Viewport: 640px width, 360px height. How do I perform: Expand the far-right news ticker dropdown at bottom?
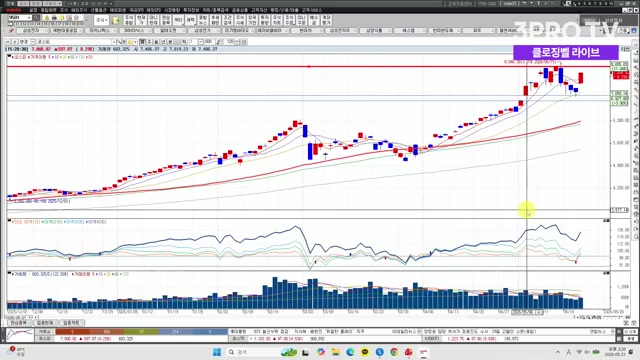[x=613, y=331]
